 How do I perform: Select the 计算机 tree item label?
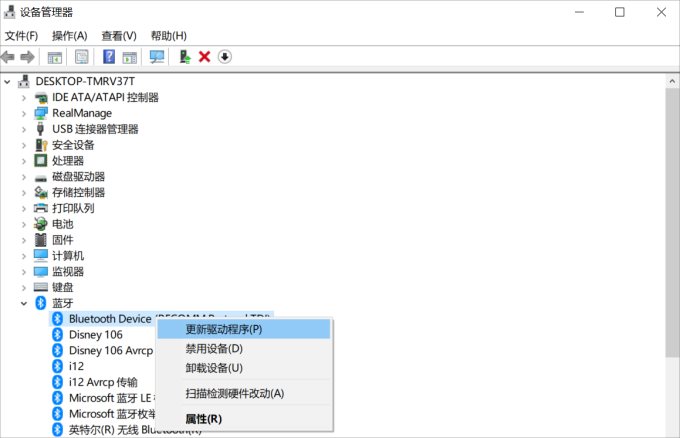(68, 256)
